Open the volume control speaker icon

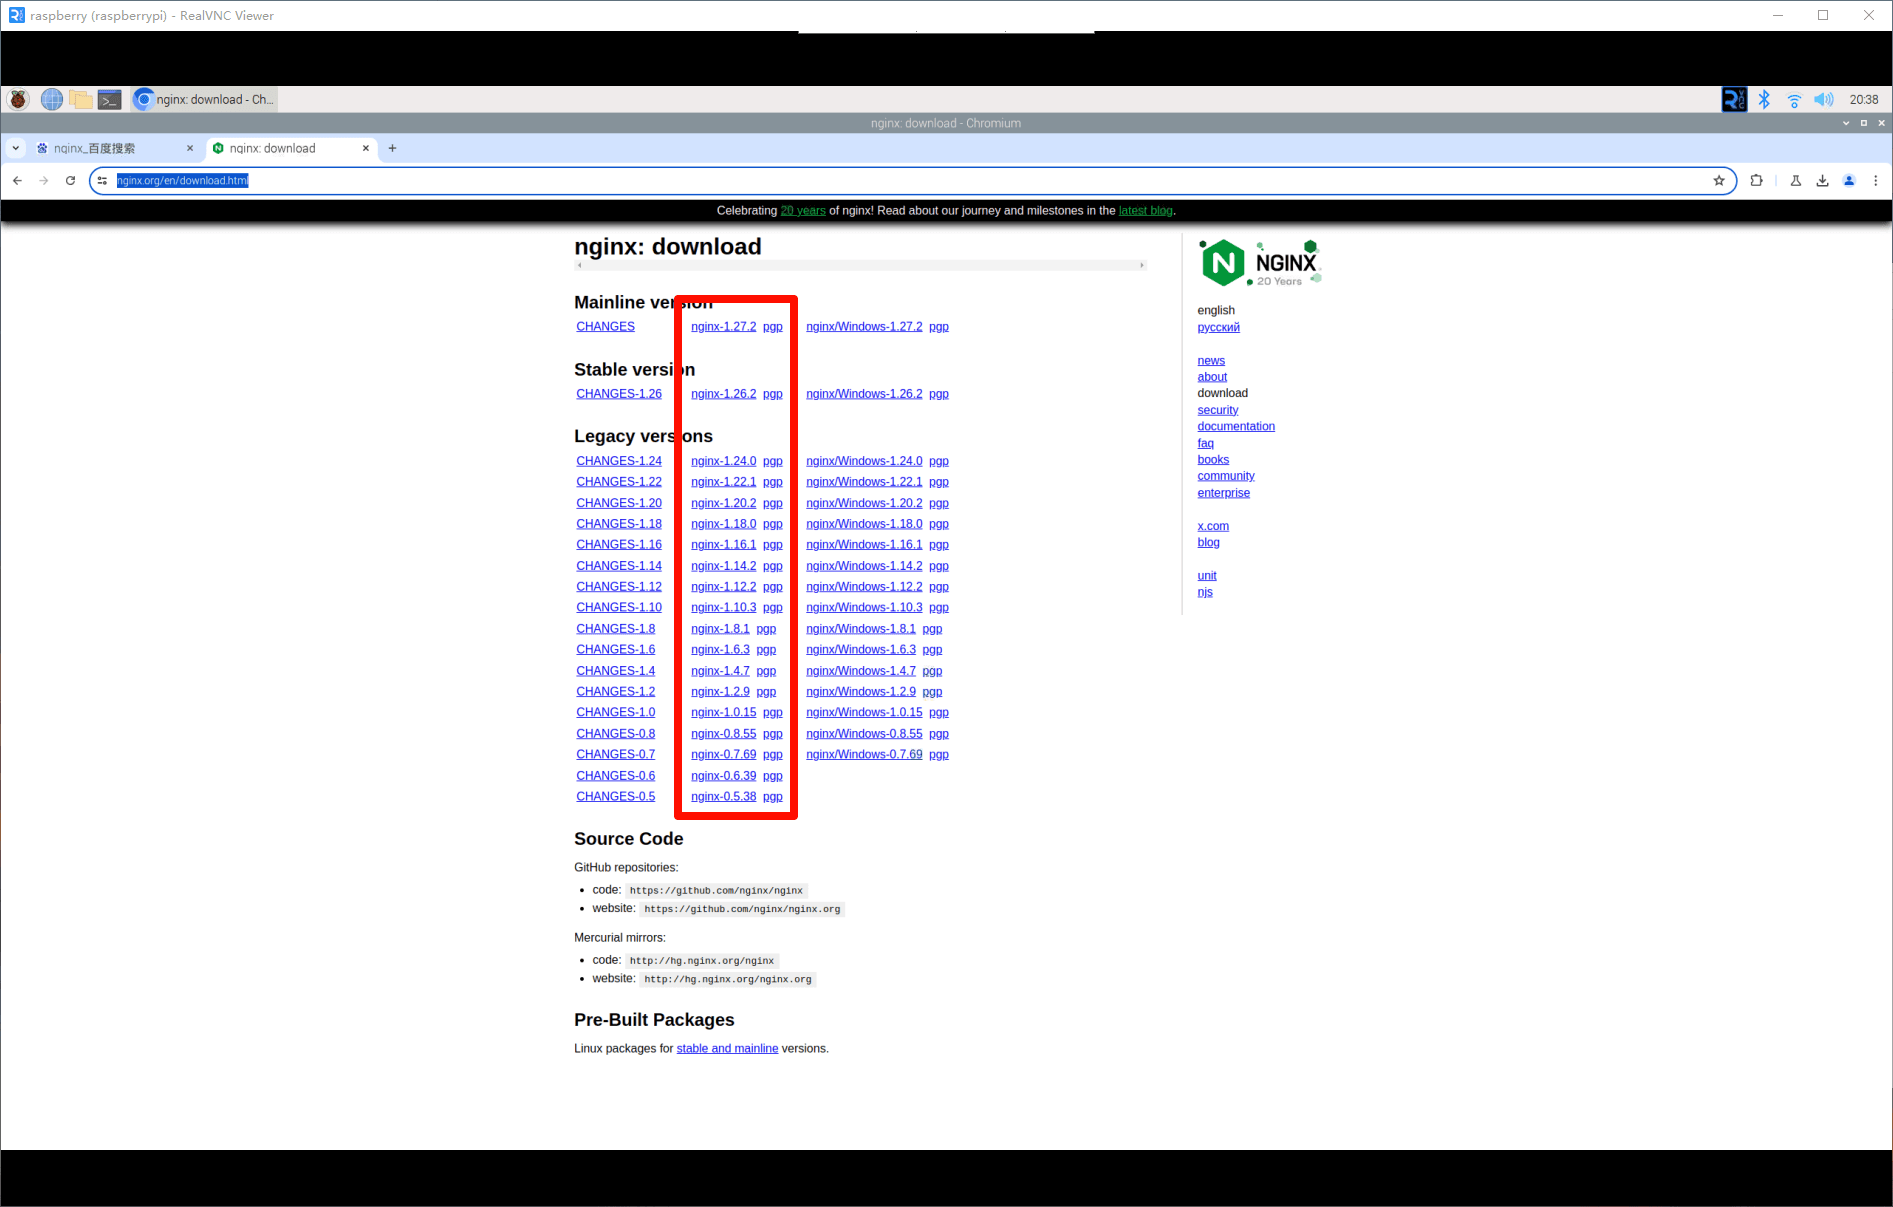[1824, 99]
